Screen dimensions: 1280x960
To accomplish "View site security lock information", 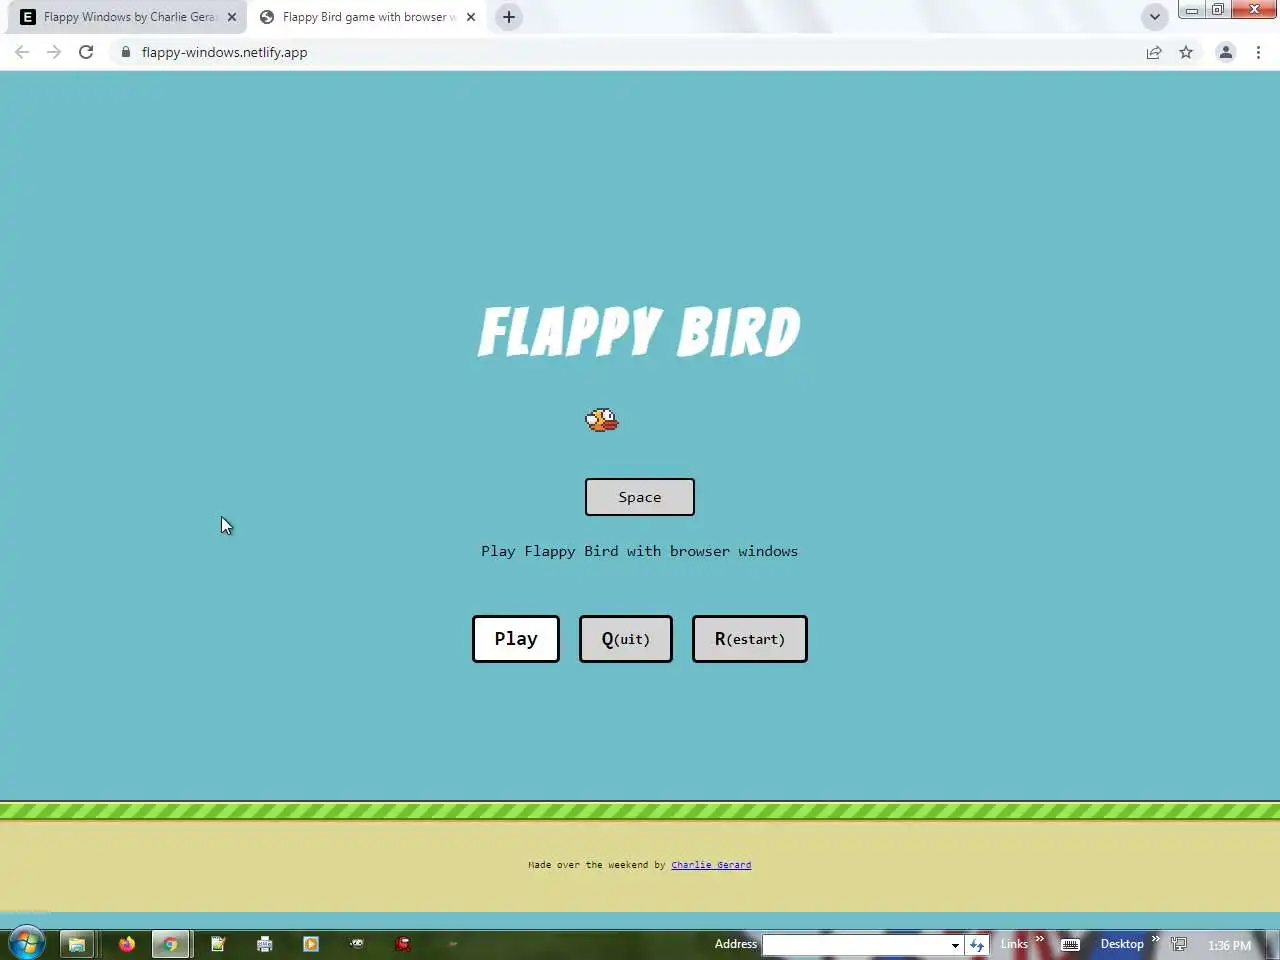I will [125, 52].
